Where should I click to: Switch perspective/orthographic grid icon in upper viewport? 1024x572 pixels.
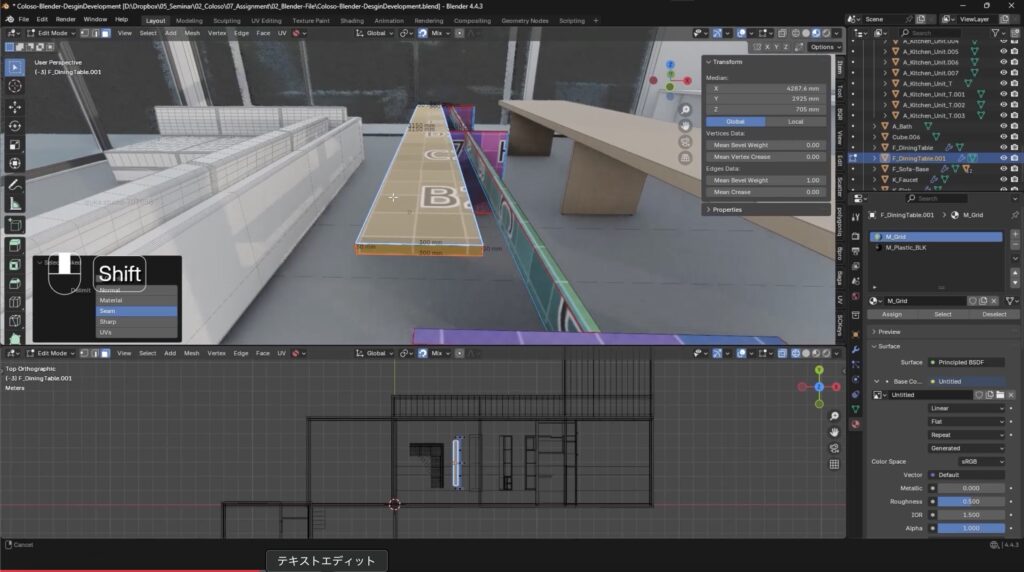[685, 157]
